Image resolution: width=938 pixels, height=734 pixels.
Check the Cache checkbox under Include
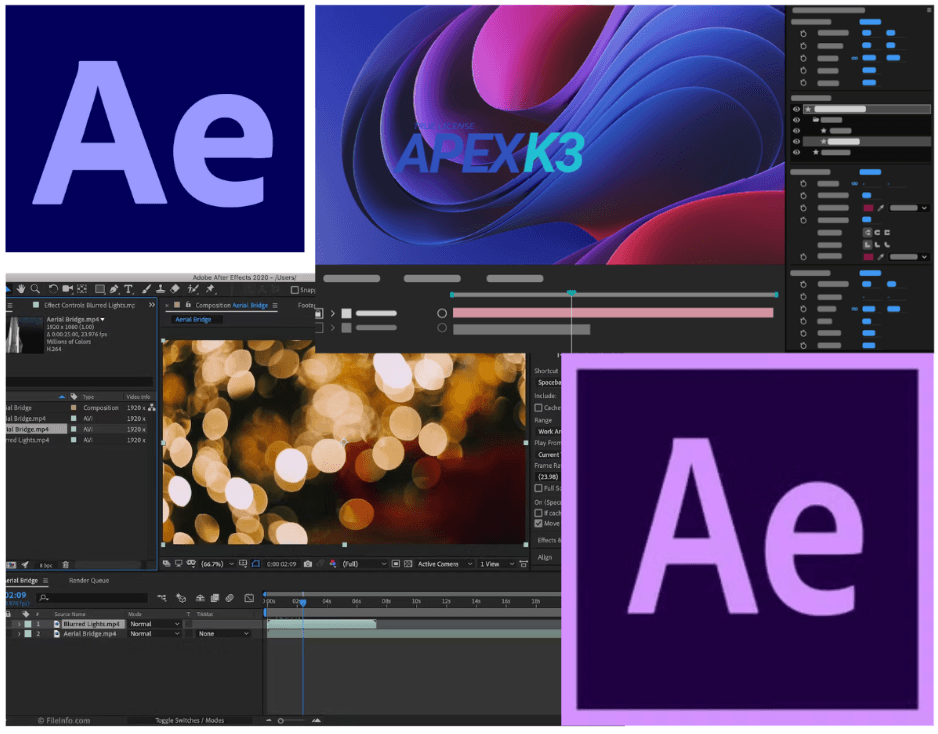(538, 407)
